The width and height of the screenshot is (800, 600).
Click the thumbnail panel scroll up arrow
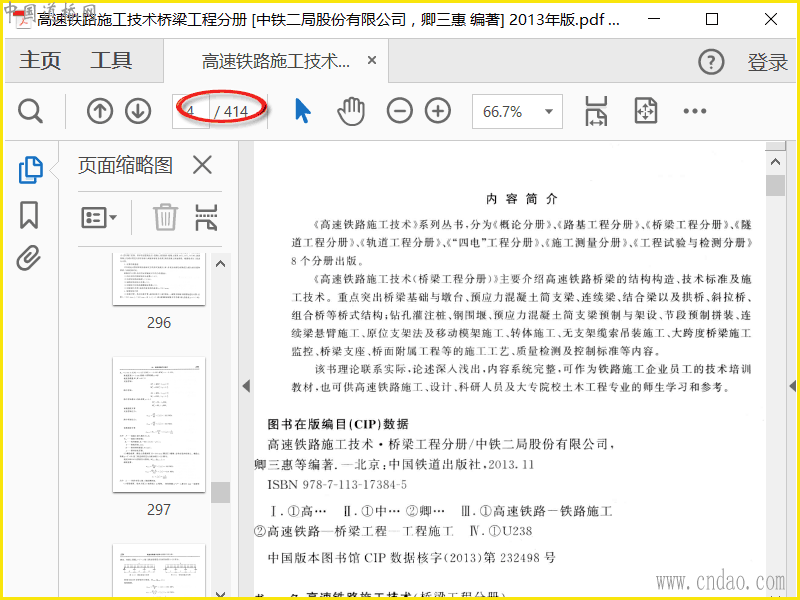click(x=220, y=264)
